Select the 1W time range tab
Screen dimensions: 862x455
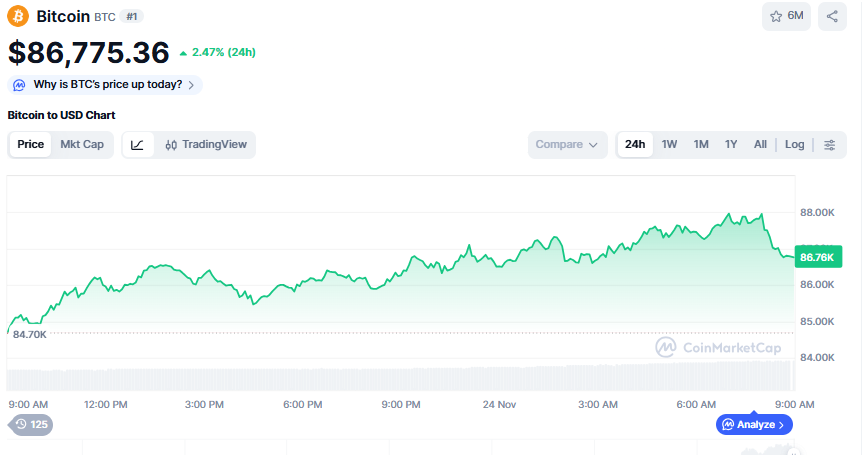[x=669, y=145]
